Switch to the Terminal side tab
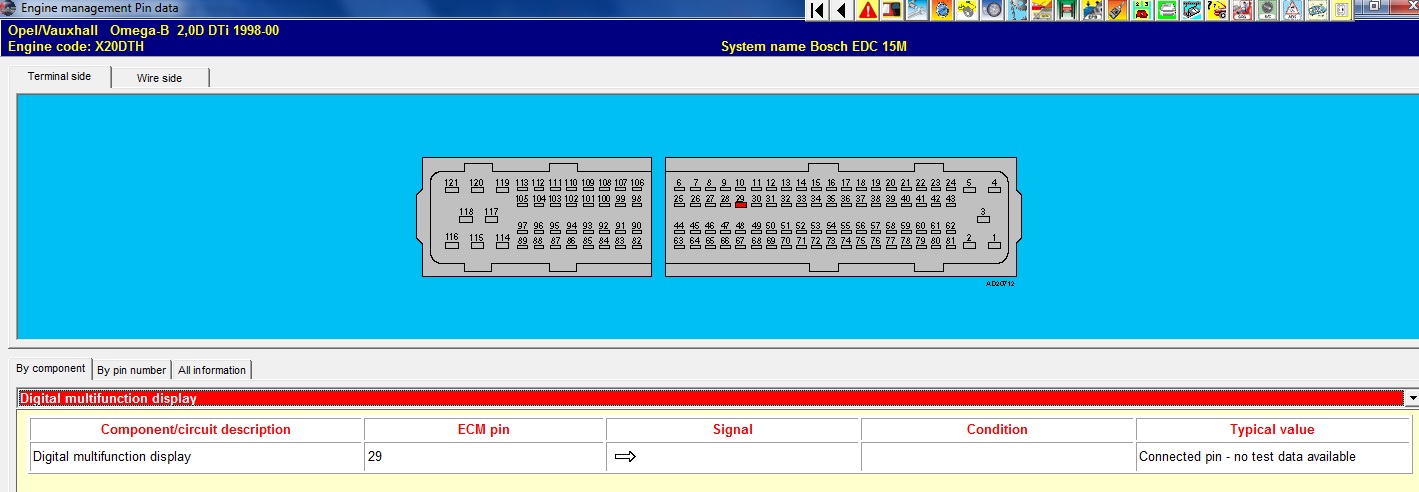The height and width of the screenshot is (492, 1419). tap(59, 77)
